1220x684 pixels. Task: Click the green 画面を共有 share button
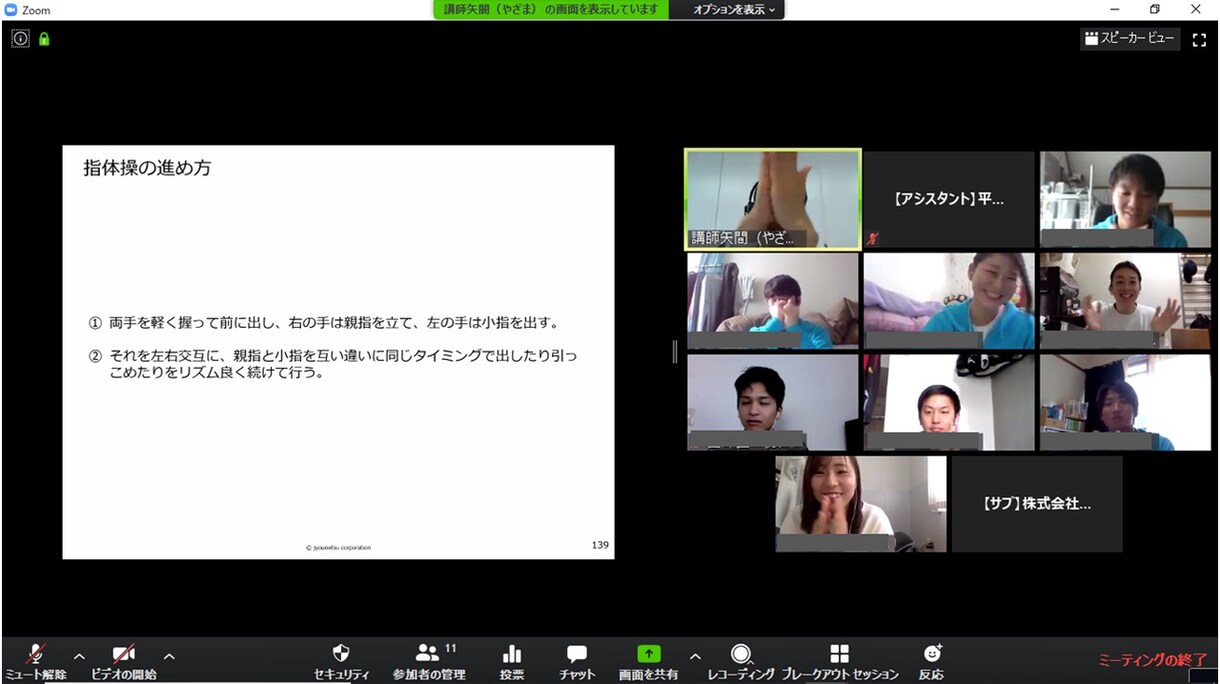tap(648, 661)
